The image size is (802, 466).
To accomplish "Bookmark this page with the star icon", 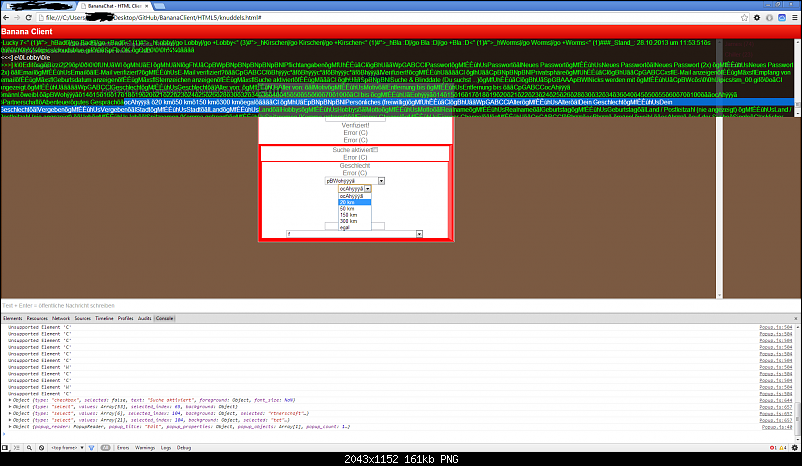I will tap(744, 17).
